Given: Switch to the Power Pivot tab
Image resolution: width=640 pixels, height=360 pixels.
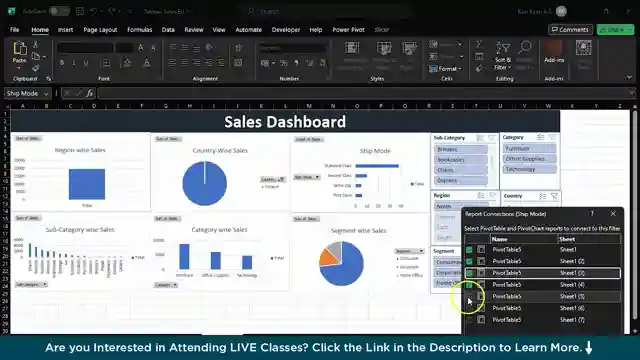Looking at the screenshot, I should point(348,29).
